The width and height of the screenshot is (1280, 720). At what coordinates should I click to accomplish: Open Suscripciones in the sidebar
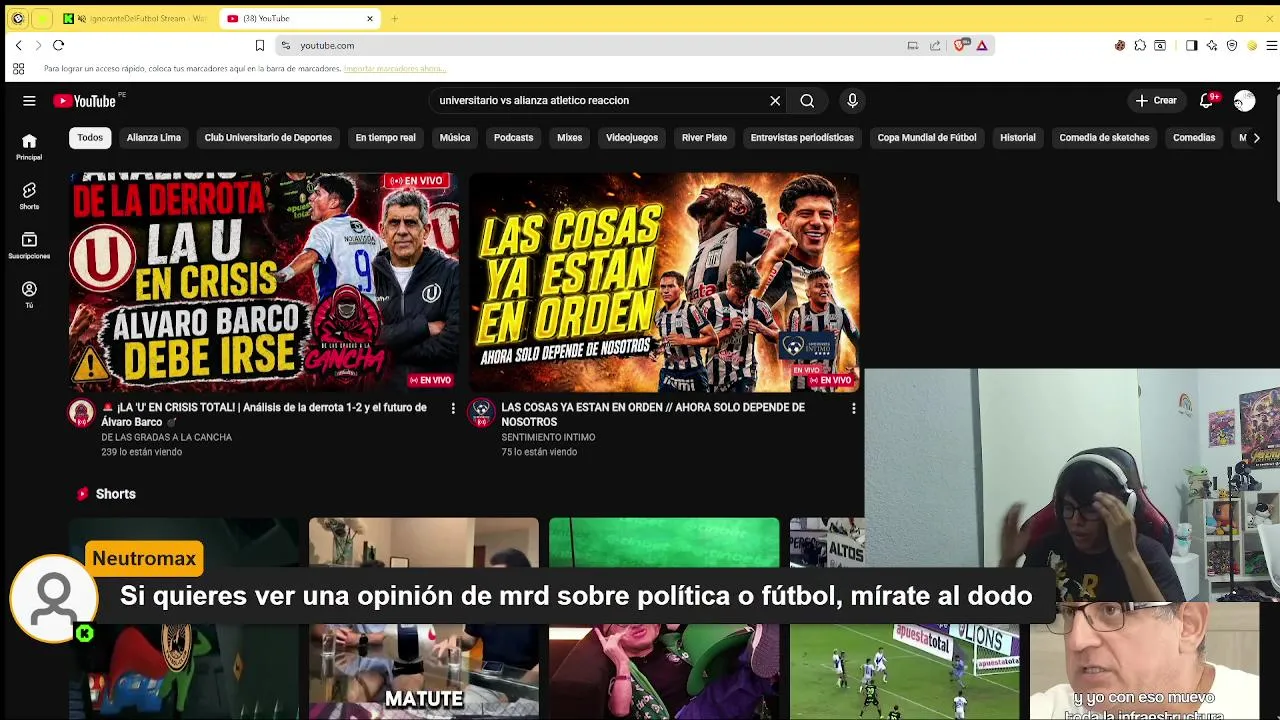coord(29,245)
